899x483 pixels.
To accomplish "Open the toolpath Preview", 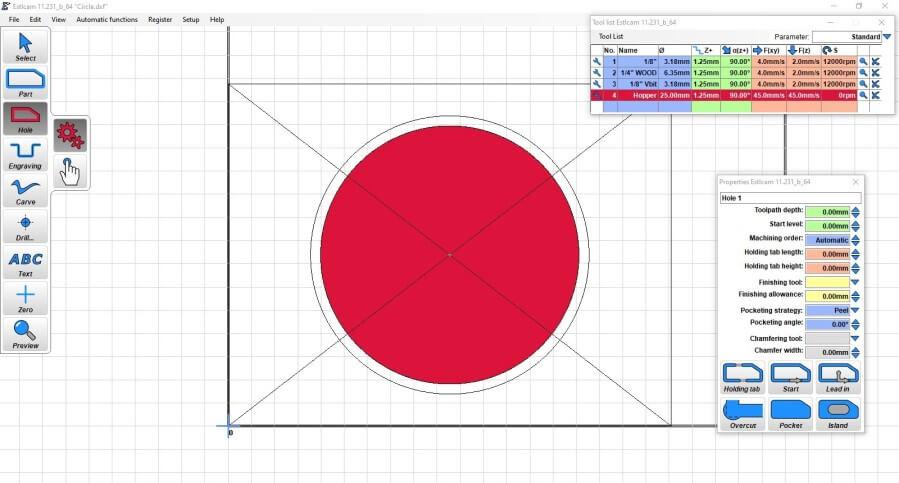I will (x=26, y=334).
